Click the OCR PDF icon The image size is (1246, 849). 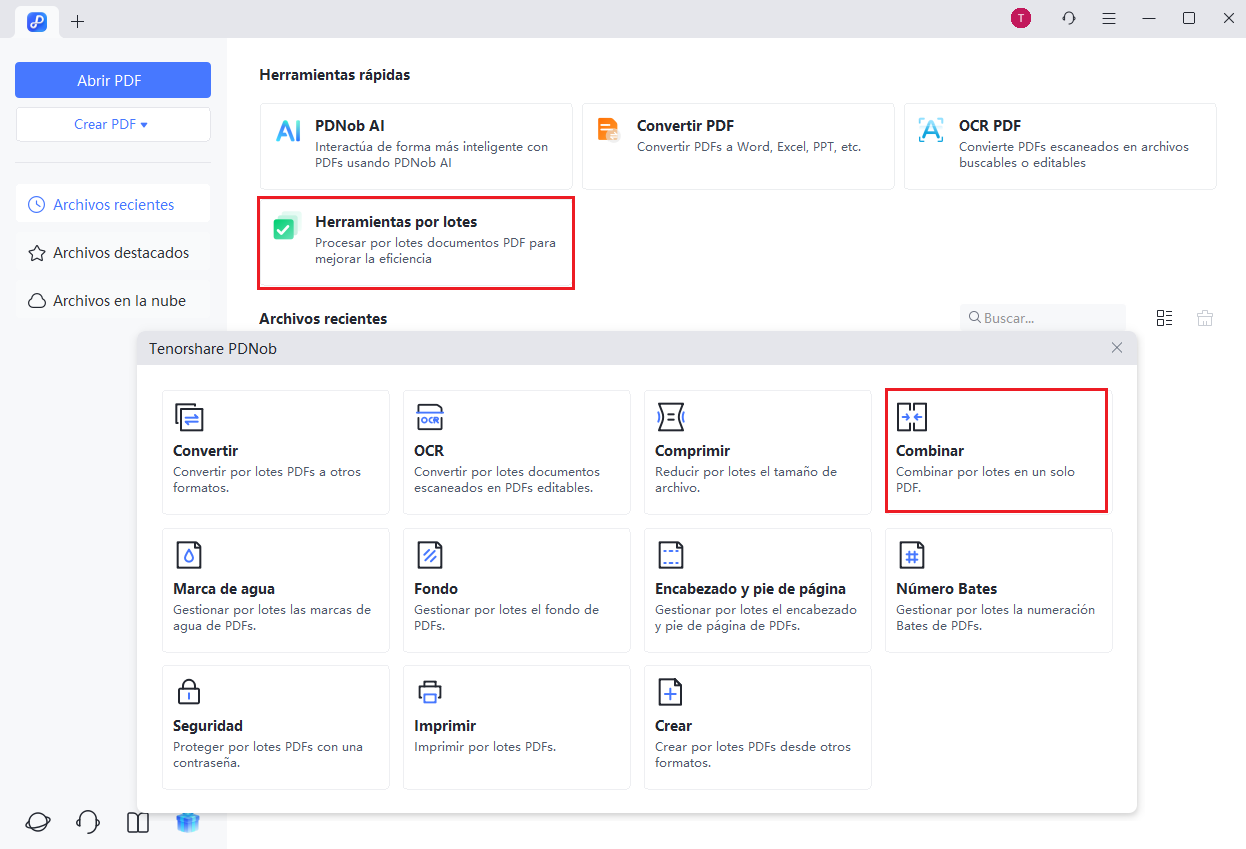931,130
